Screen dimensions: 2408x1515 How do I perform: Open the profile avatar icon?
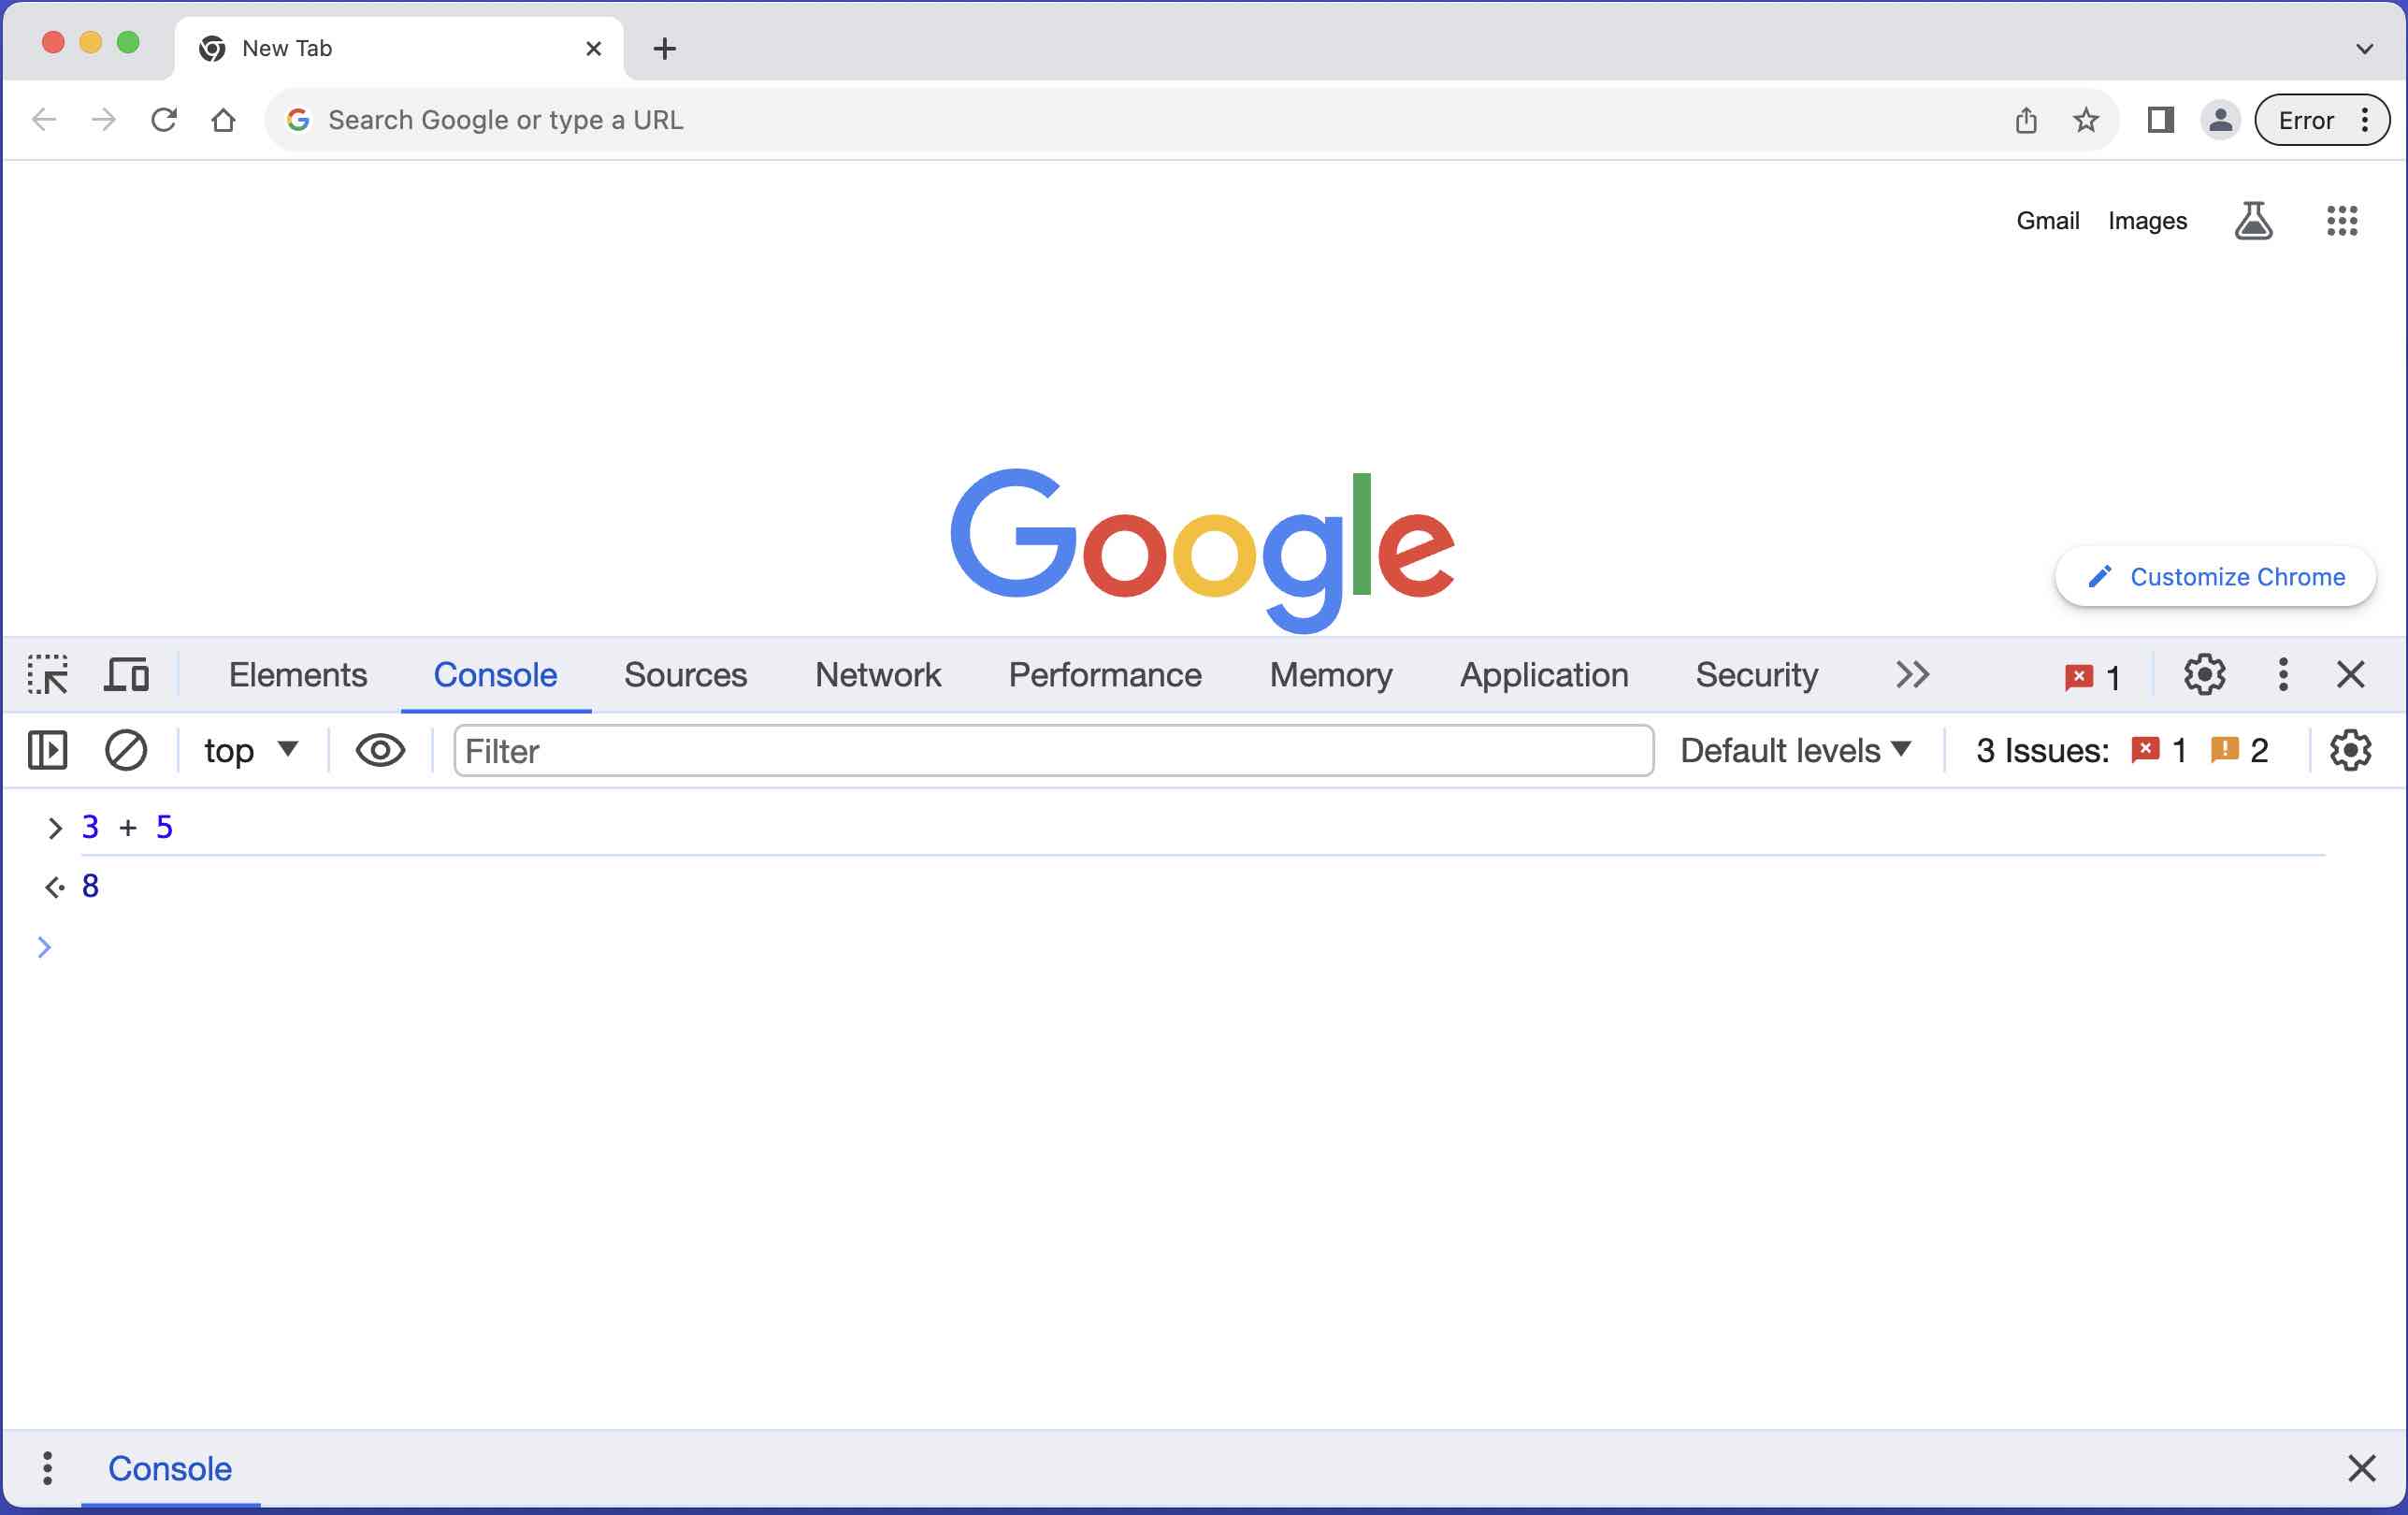(2219, 120)
